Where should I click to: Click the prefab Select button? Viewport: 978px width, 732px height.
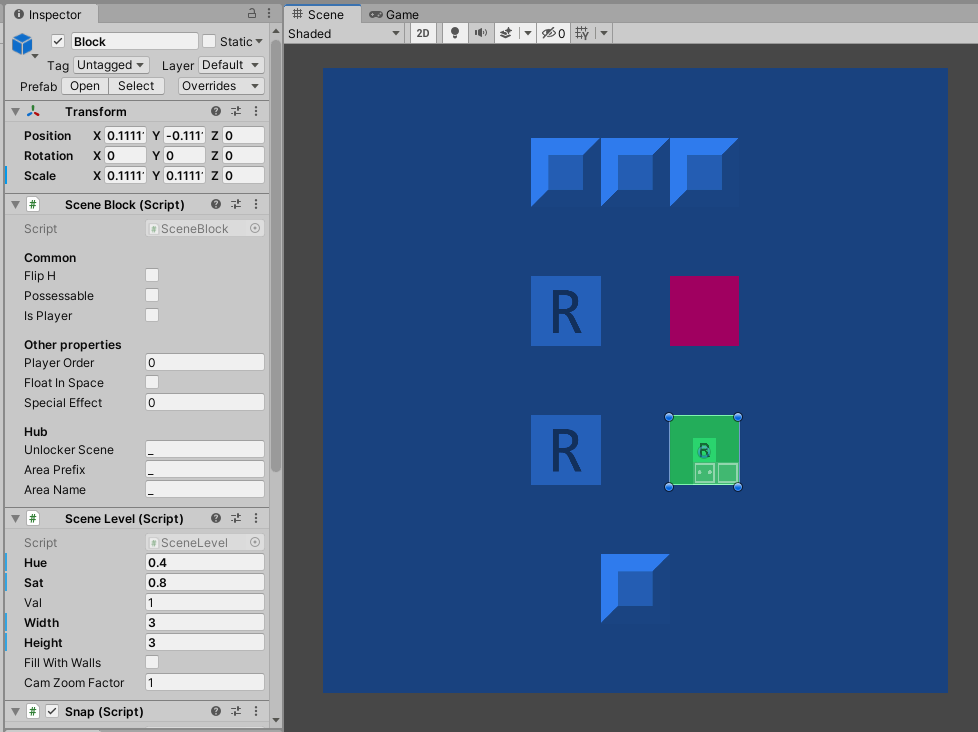pyautogui.click(x=136, y=85)
